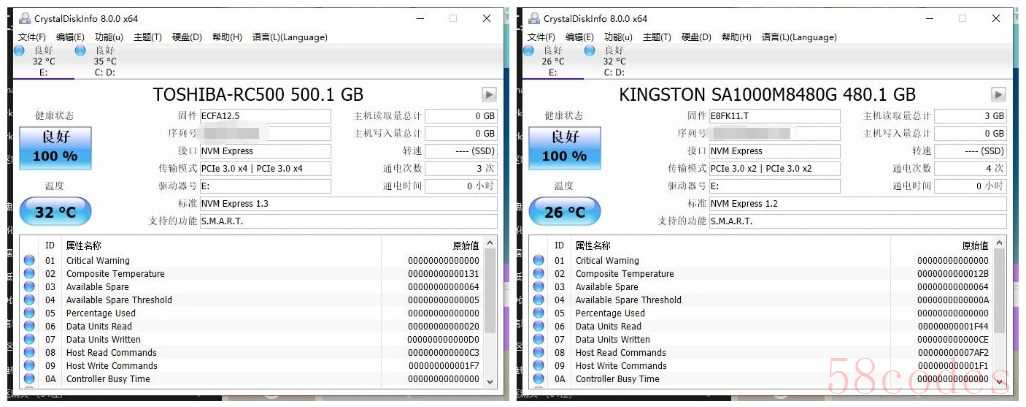
Task: Click scrollbar down arrow in TOSHIBA attribute list
Action: pyautogui.click(x=491, y=380)
